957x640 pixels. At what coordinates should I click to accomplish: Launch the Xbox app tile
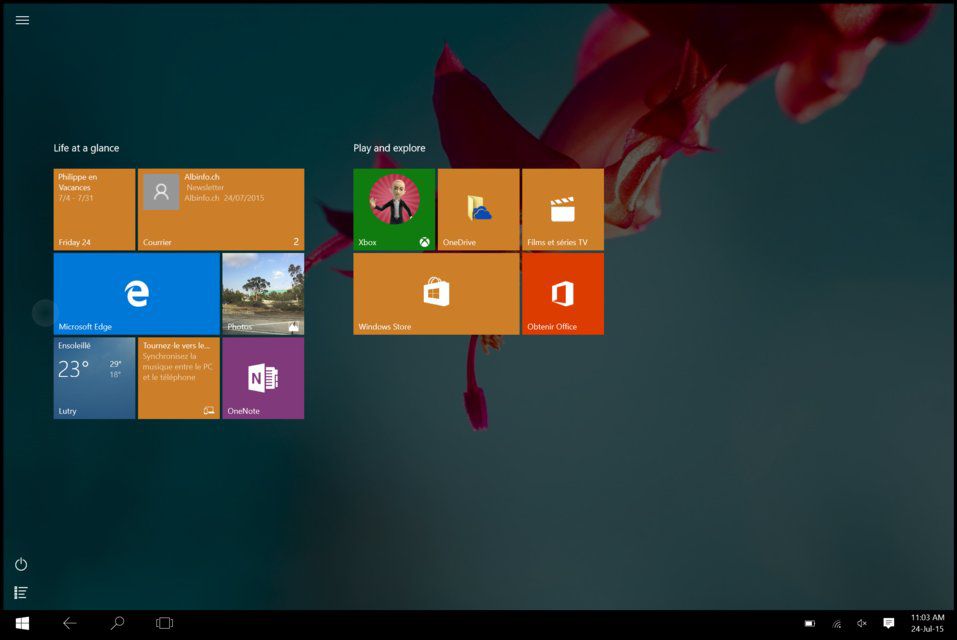coord(393,208)
